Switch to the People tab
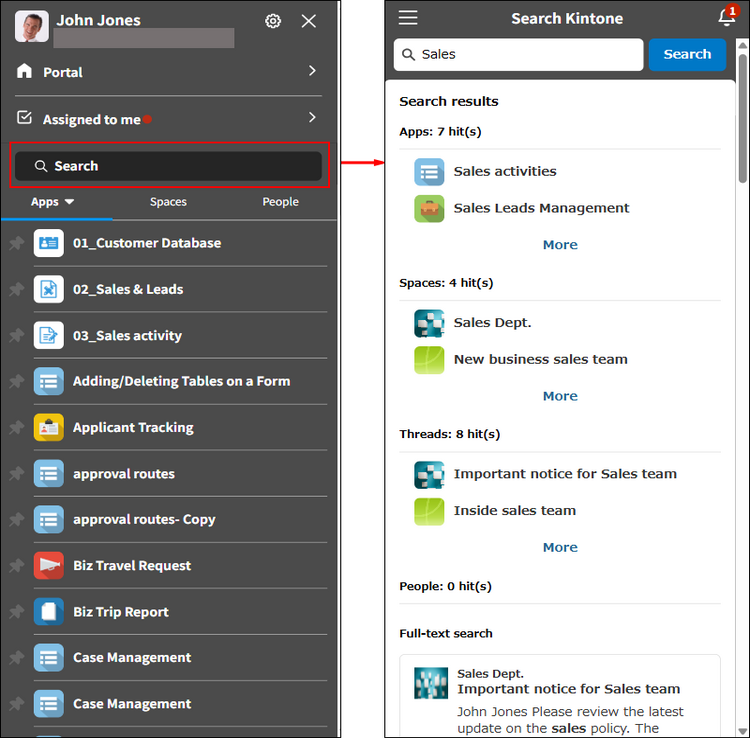The width and height of the screenshot is (750, 738). pyautogui.click(x=280, y=202)
